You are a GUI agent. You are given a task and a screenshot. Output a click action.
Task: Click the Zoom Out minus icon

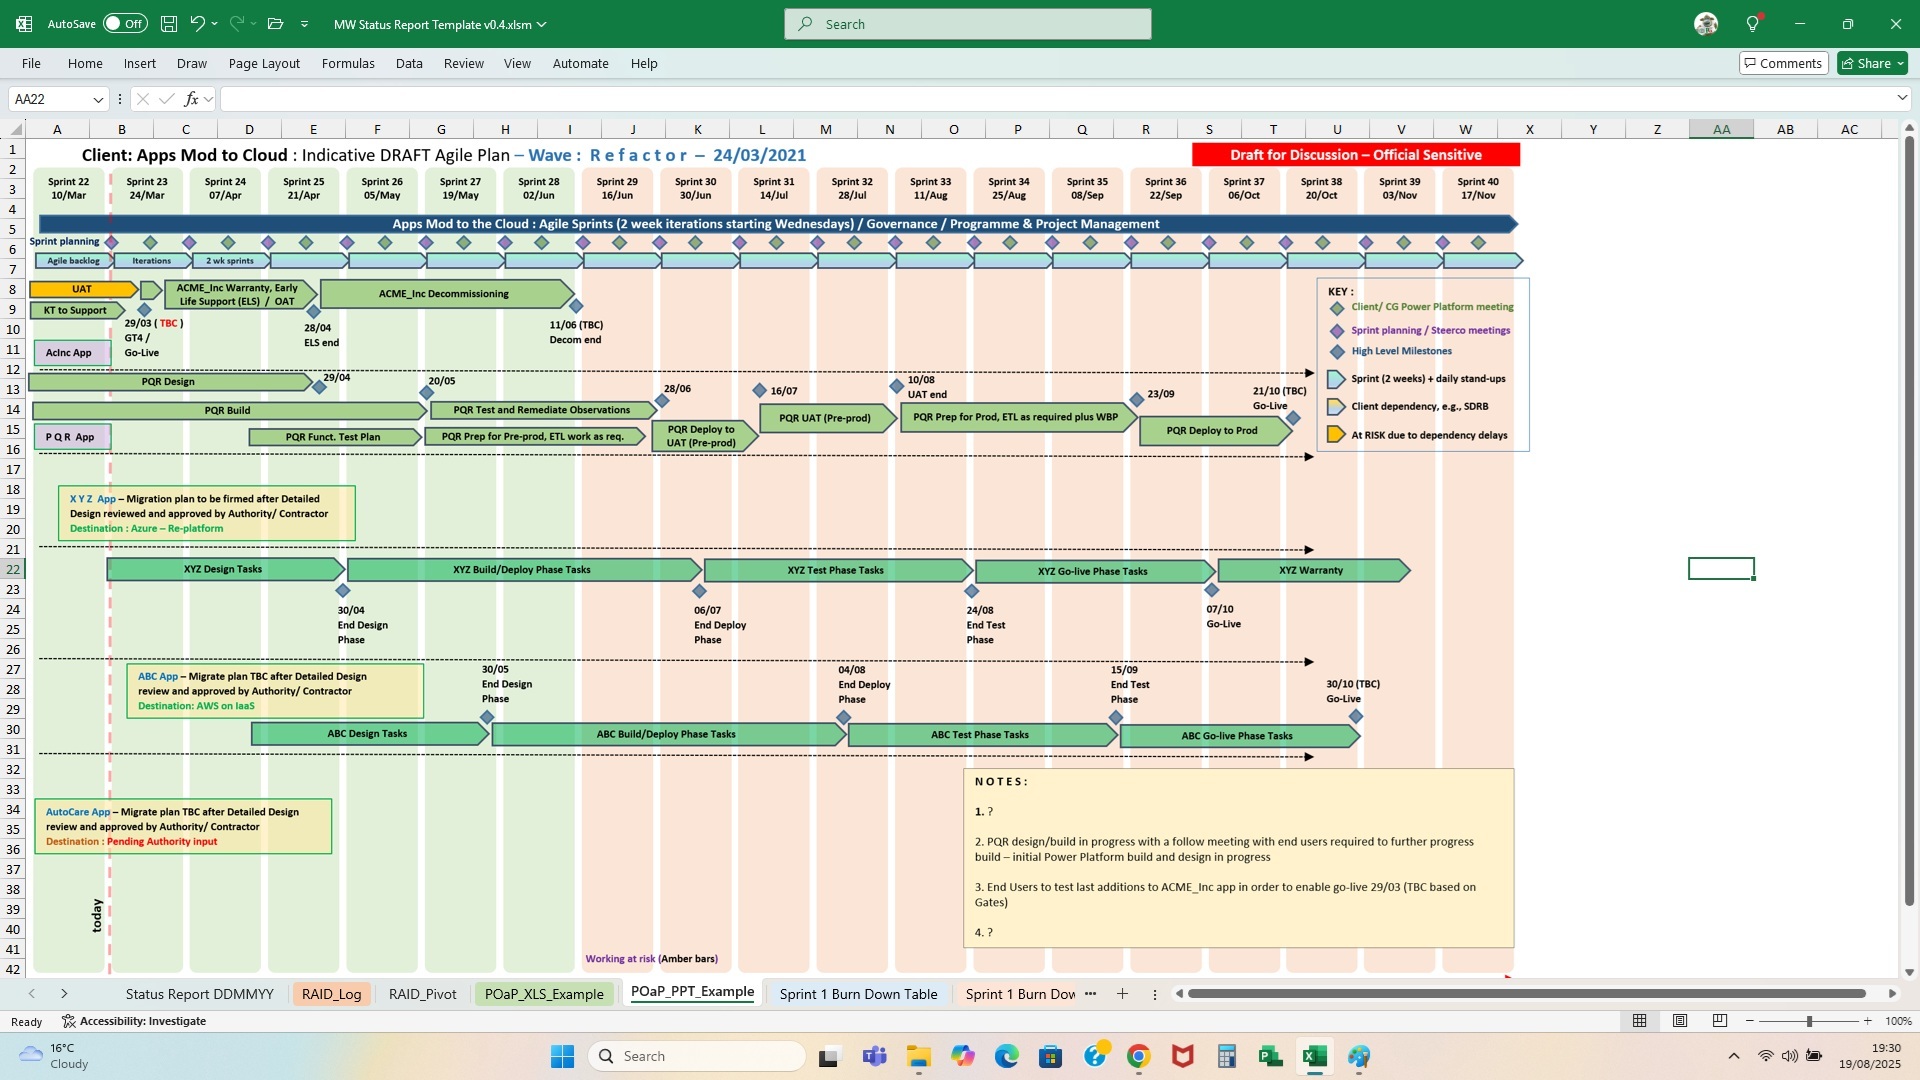tap(1751, 1021)
